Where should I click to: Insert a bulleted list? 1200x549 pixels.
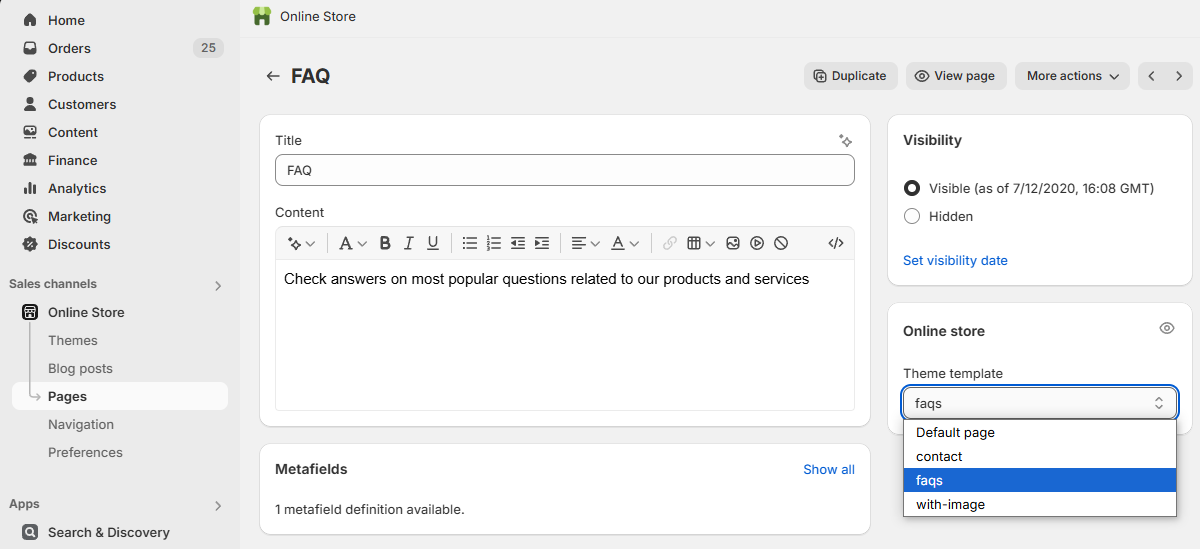[470, 243]
